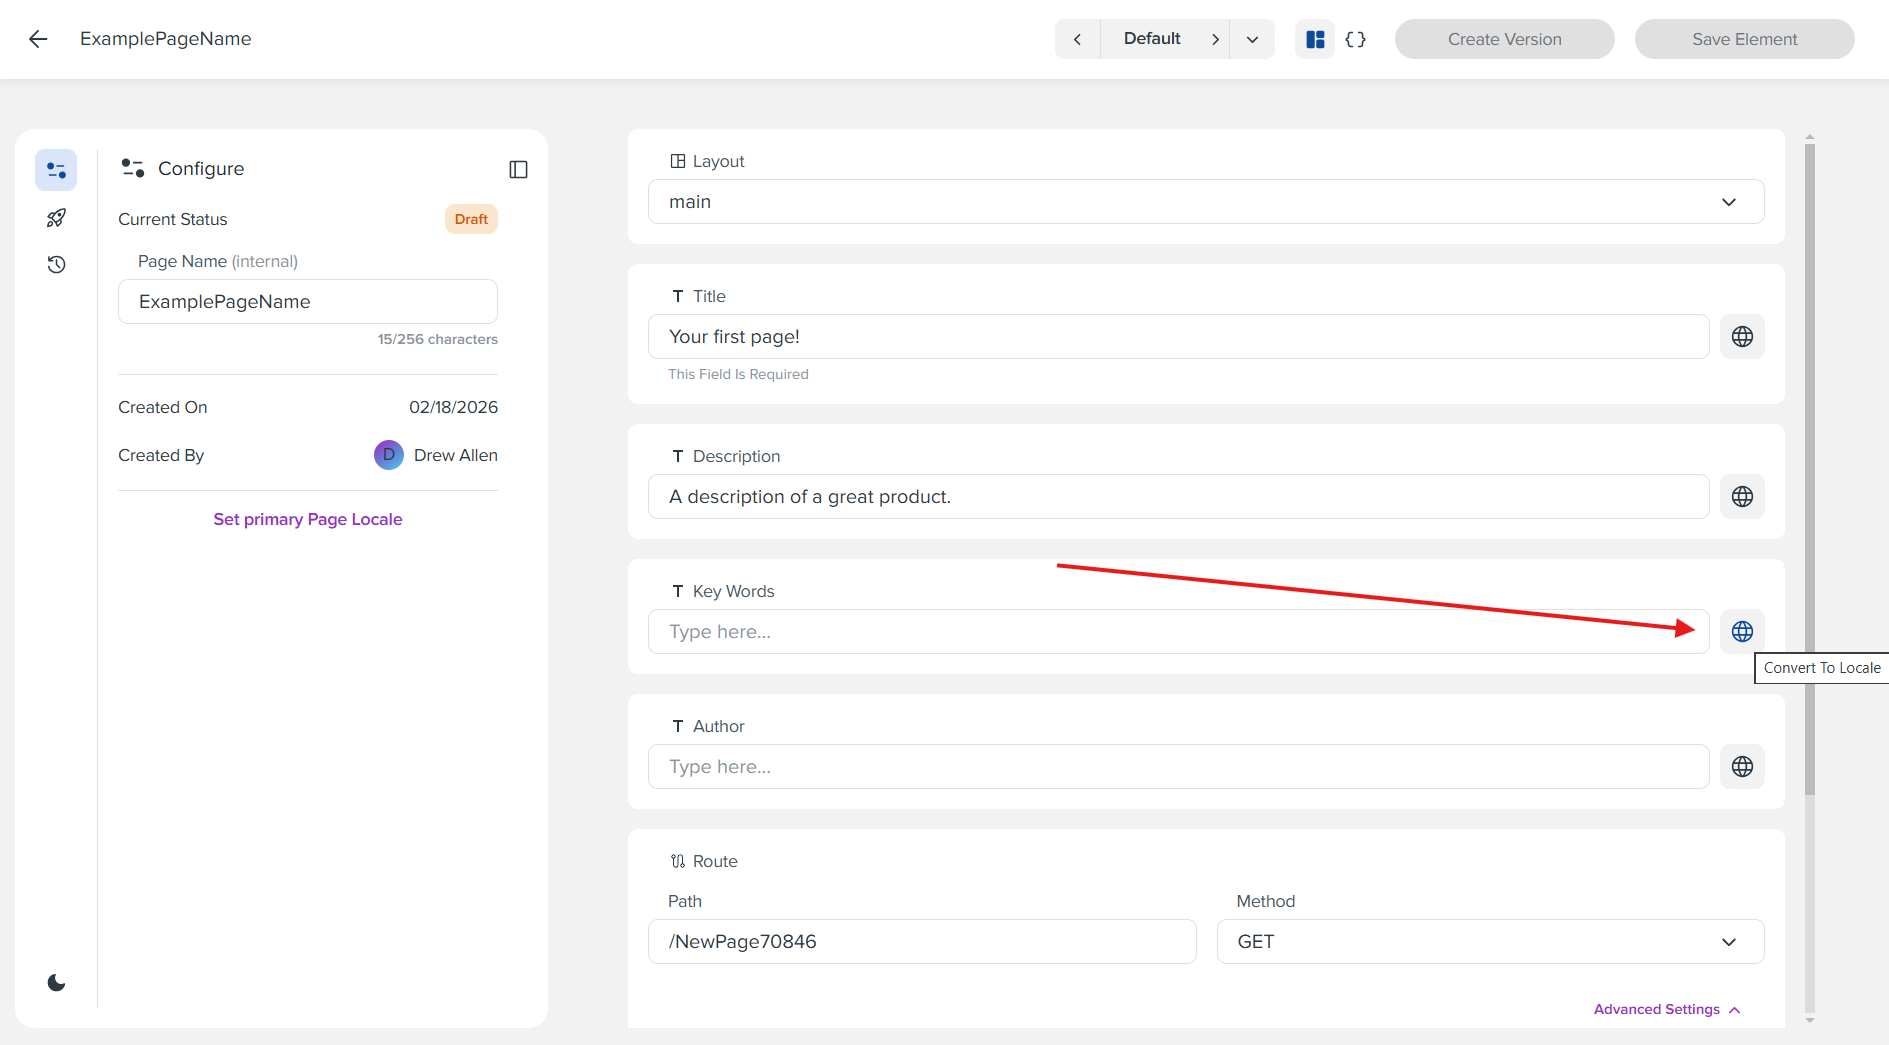The height and width of the screenshot is (1045, 1889).
Task: Expand the version selector chevron
Action: click(x=1251, y=38)
